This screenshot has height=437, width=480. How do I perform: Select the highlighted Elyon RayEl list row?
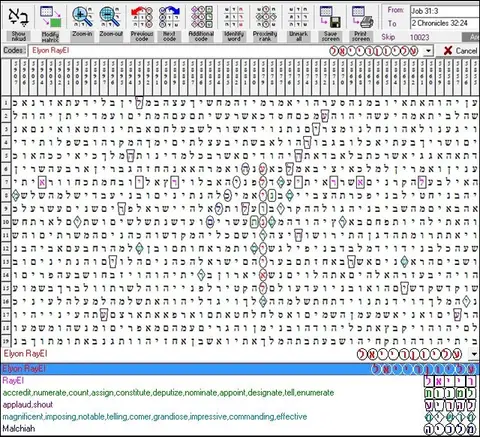pos(239,369)
